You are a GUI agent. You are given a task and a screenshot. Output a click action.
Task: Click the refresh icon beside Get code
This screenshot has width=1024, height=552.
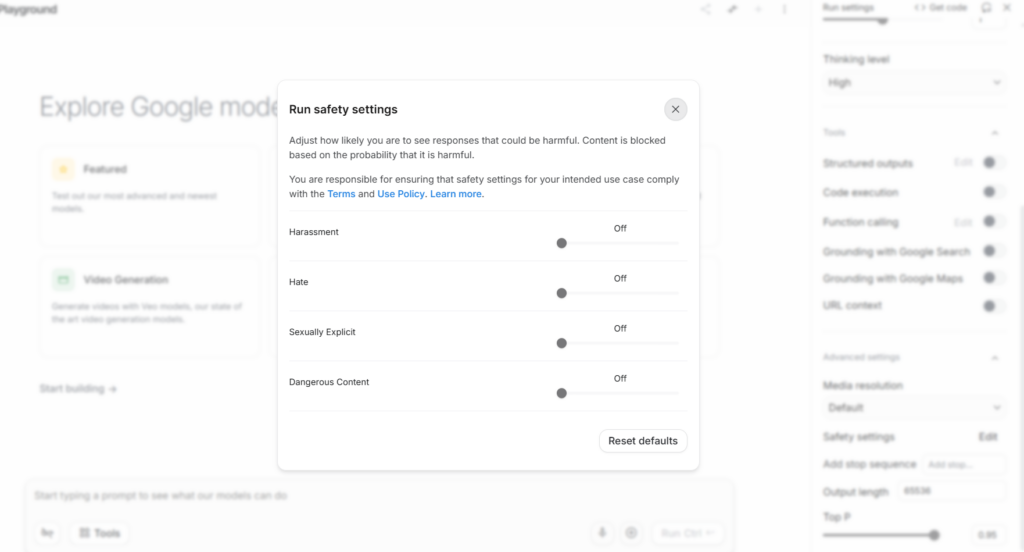(986, 7)
